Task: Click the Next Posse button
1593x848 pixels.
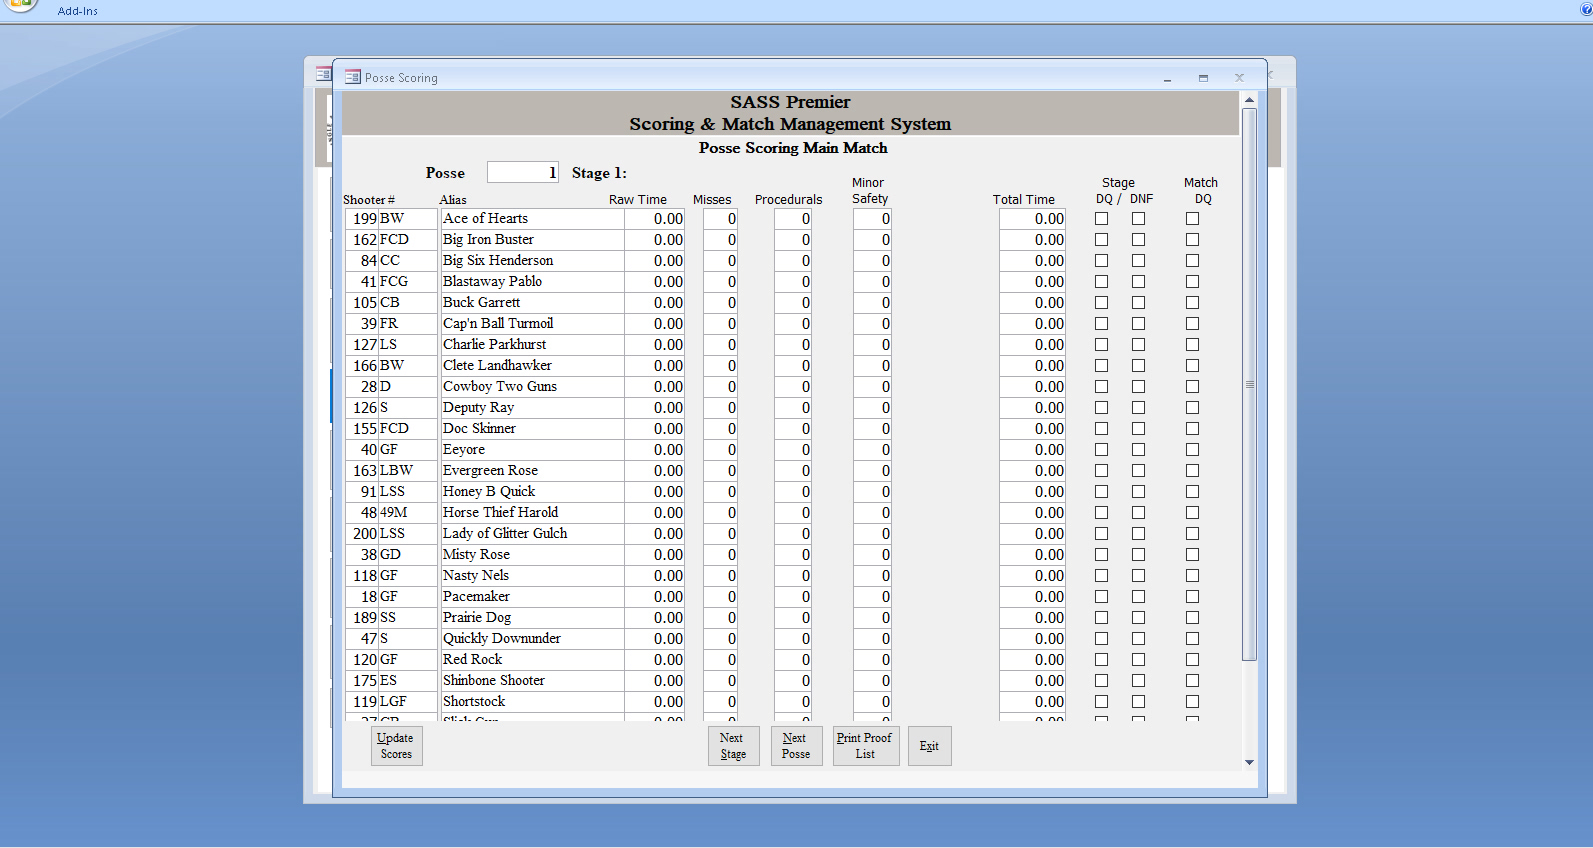Action: [x=796, y=746]
